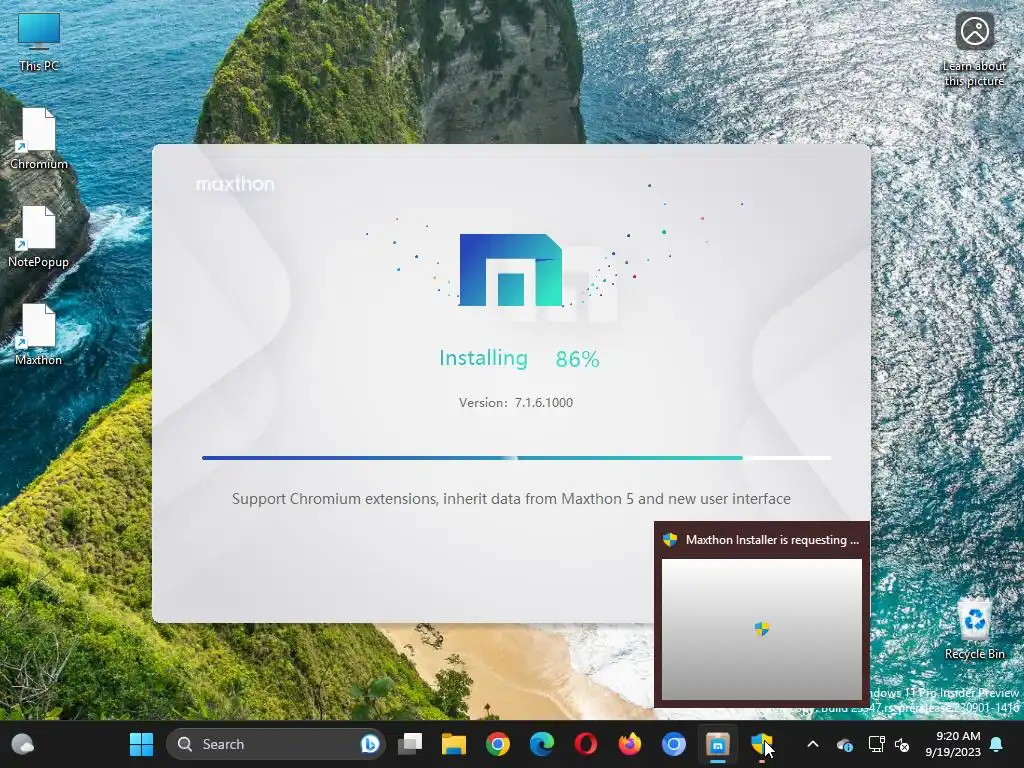1024x768 pixels.
Task: Click the Support Chromium extensions description text
Action: 511,499
